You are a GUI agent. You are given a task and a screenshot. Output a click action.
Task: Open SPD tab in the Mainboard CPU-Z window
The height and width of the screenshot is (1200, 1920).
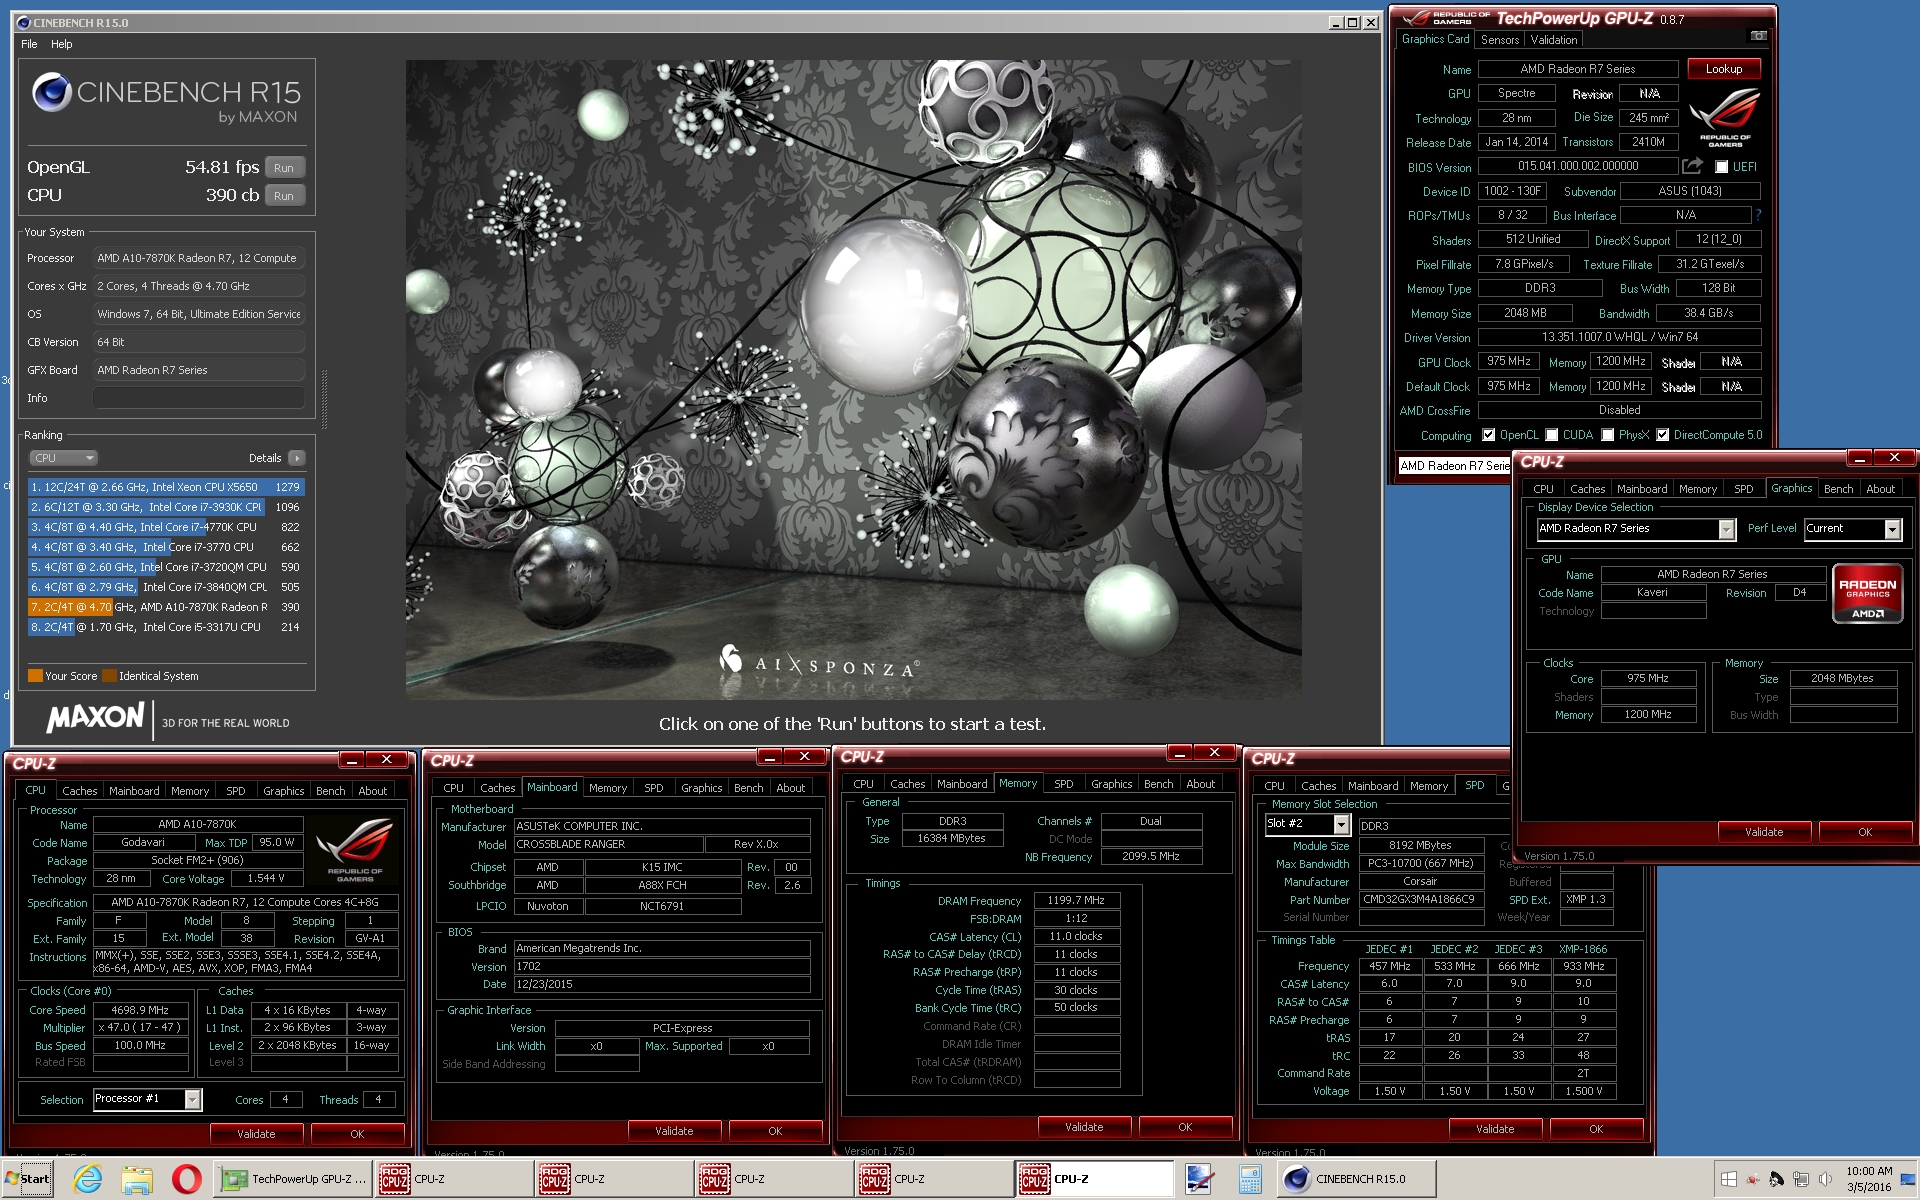(654, 788)
